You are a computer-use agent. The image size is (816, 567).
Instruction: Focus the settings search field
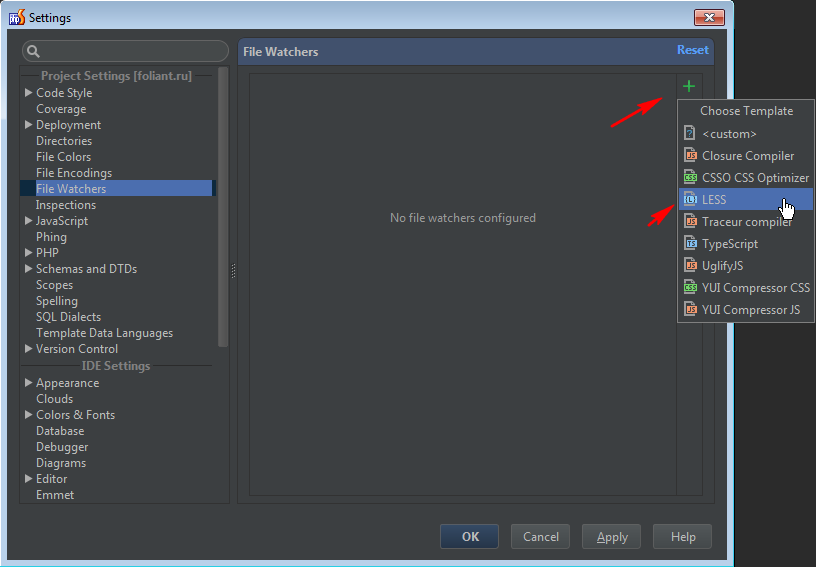(125, 51)
